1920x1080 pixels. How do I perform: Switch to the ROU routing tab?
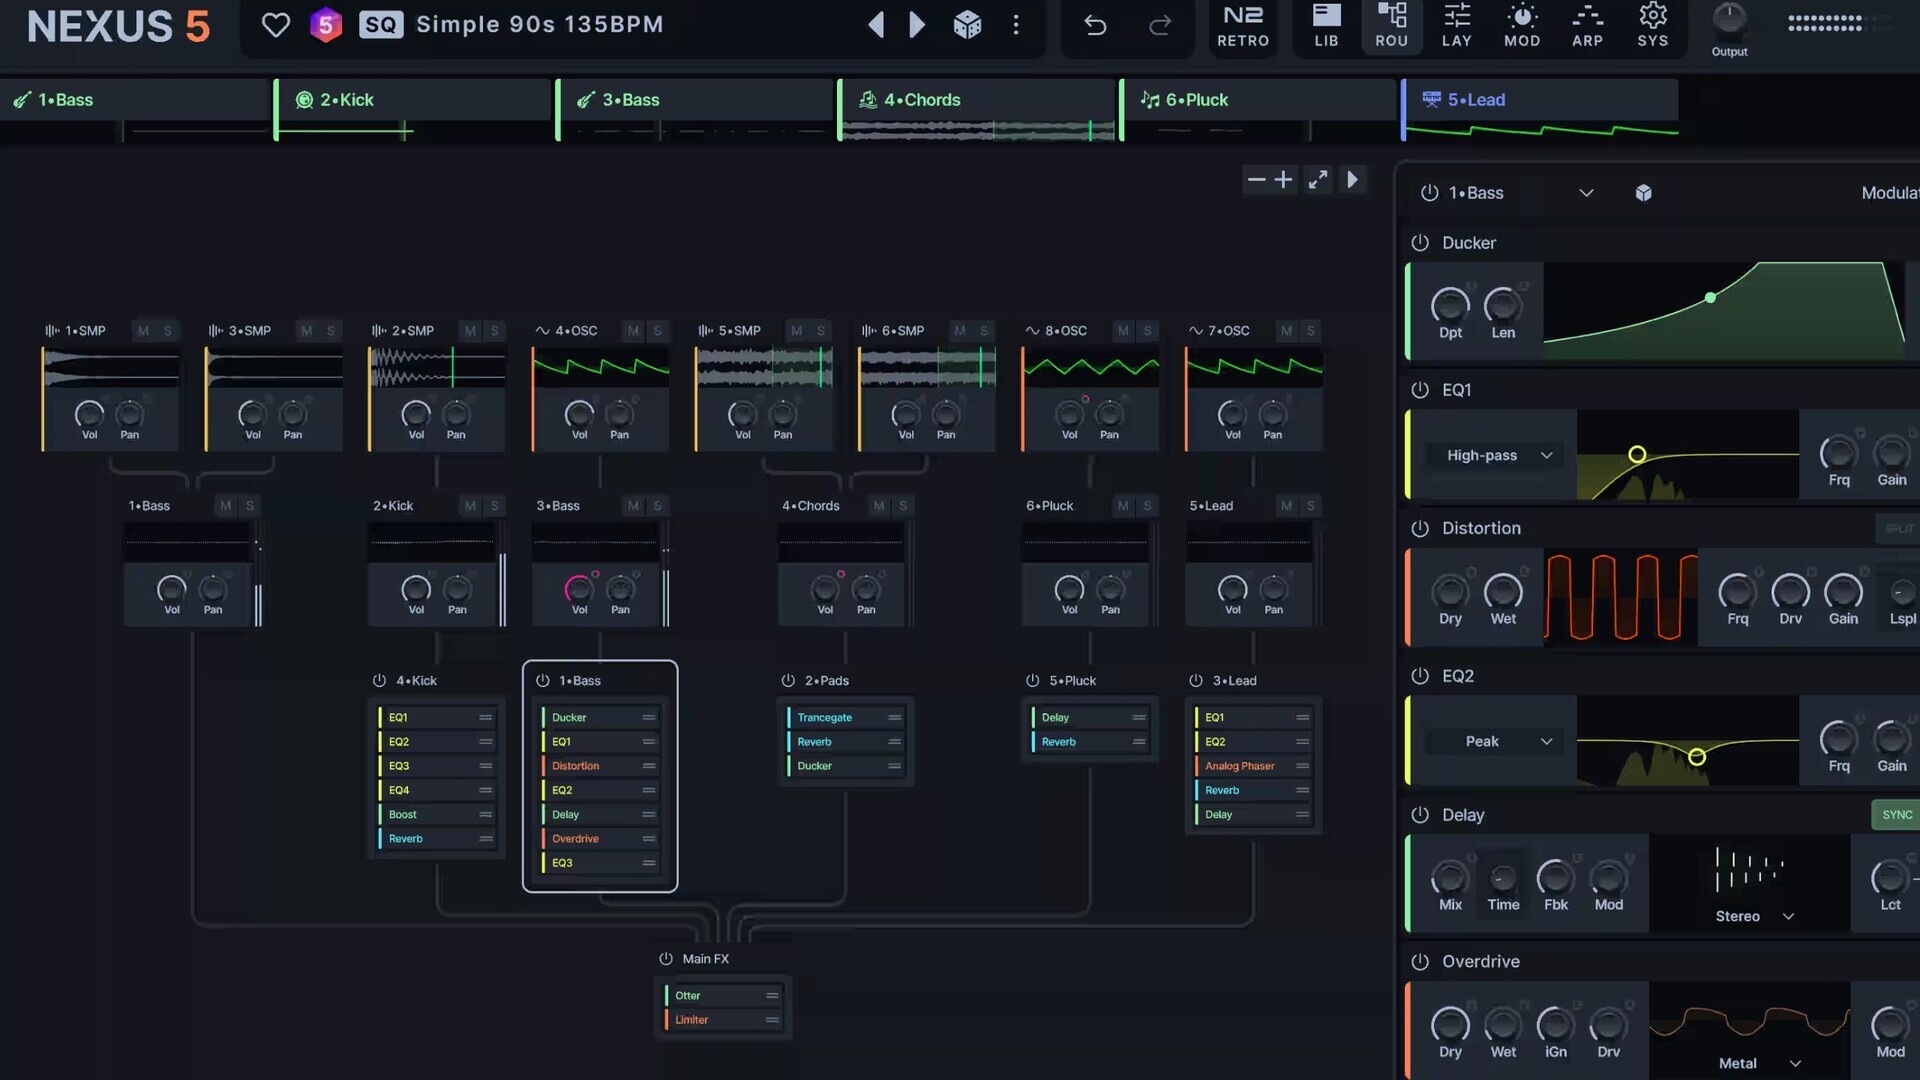point(1391,26)
